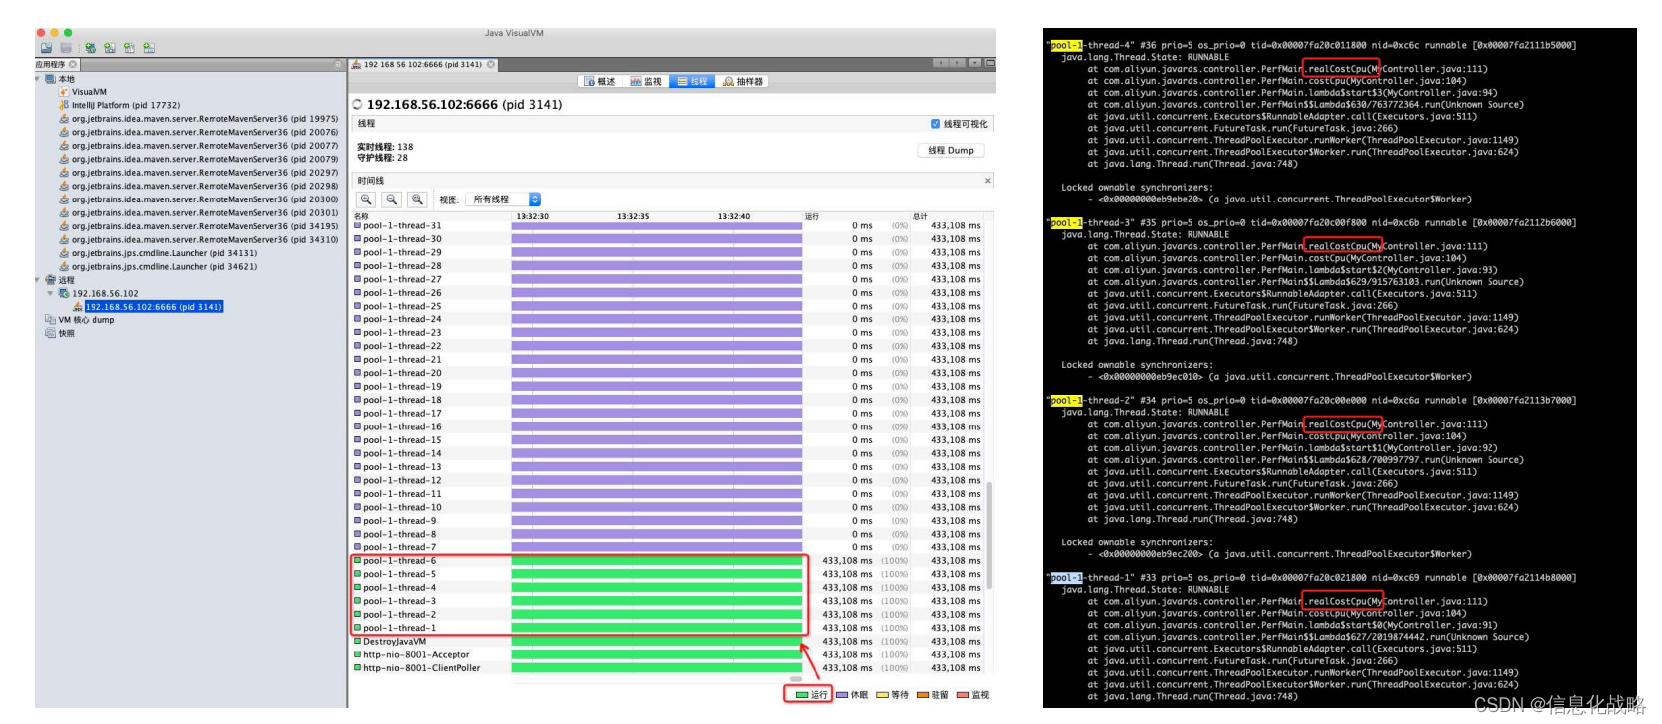The width and height of the screenshot is (1662, 724).
Task: Select the DestroyJavaVM thread row
Action: tap(668, 642)
